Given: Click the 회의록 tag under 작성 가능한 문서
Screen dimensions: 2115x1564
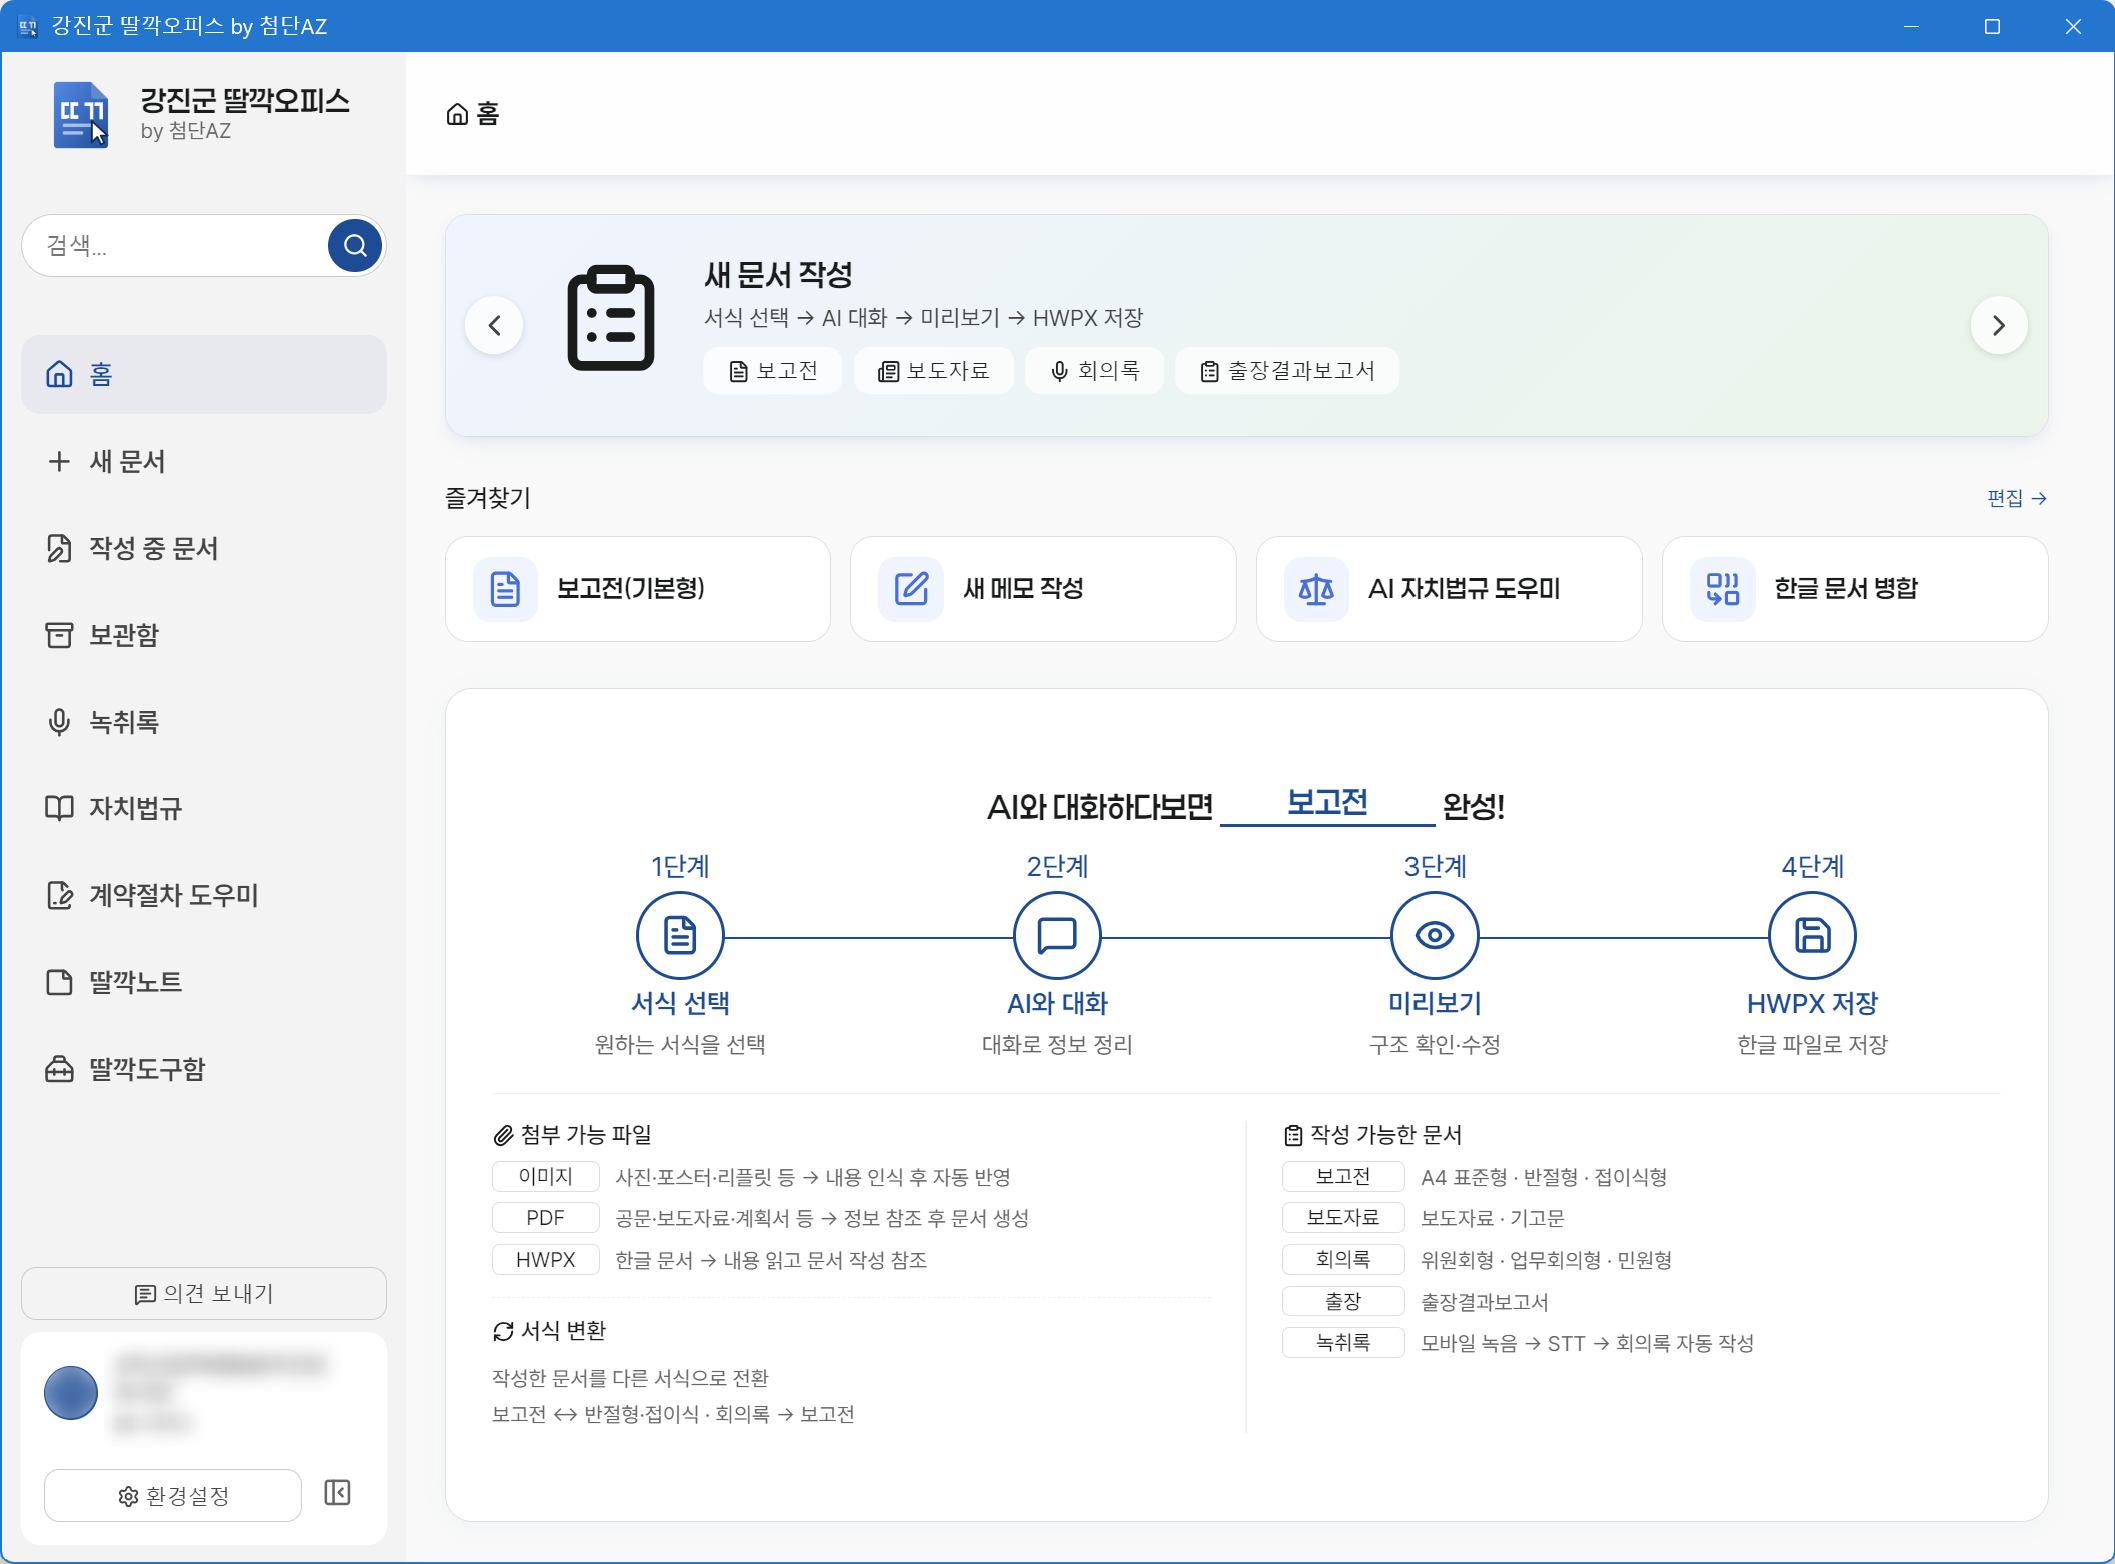Looking at the screenshot, I should 1343,1260.
